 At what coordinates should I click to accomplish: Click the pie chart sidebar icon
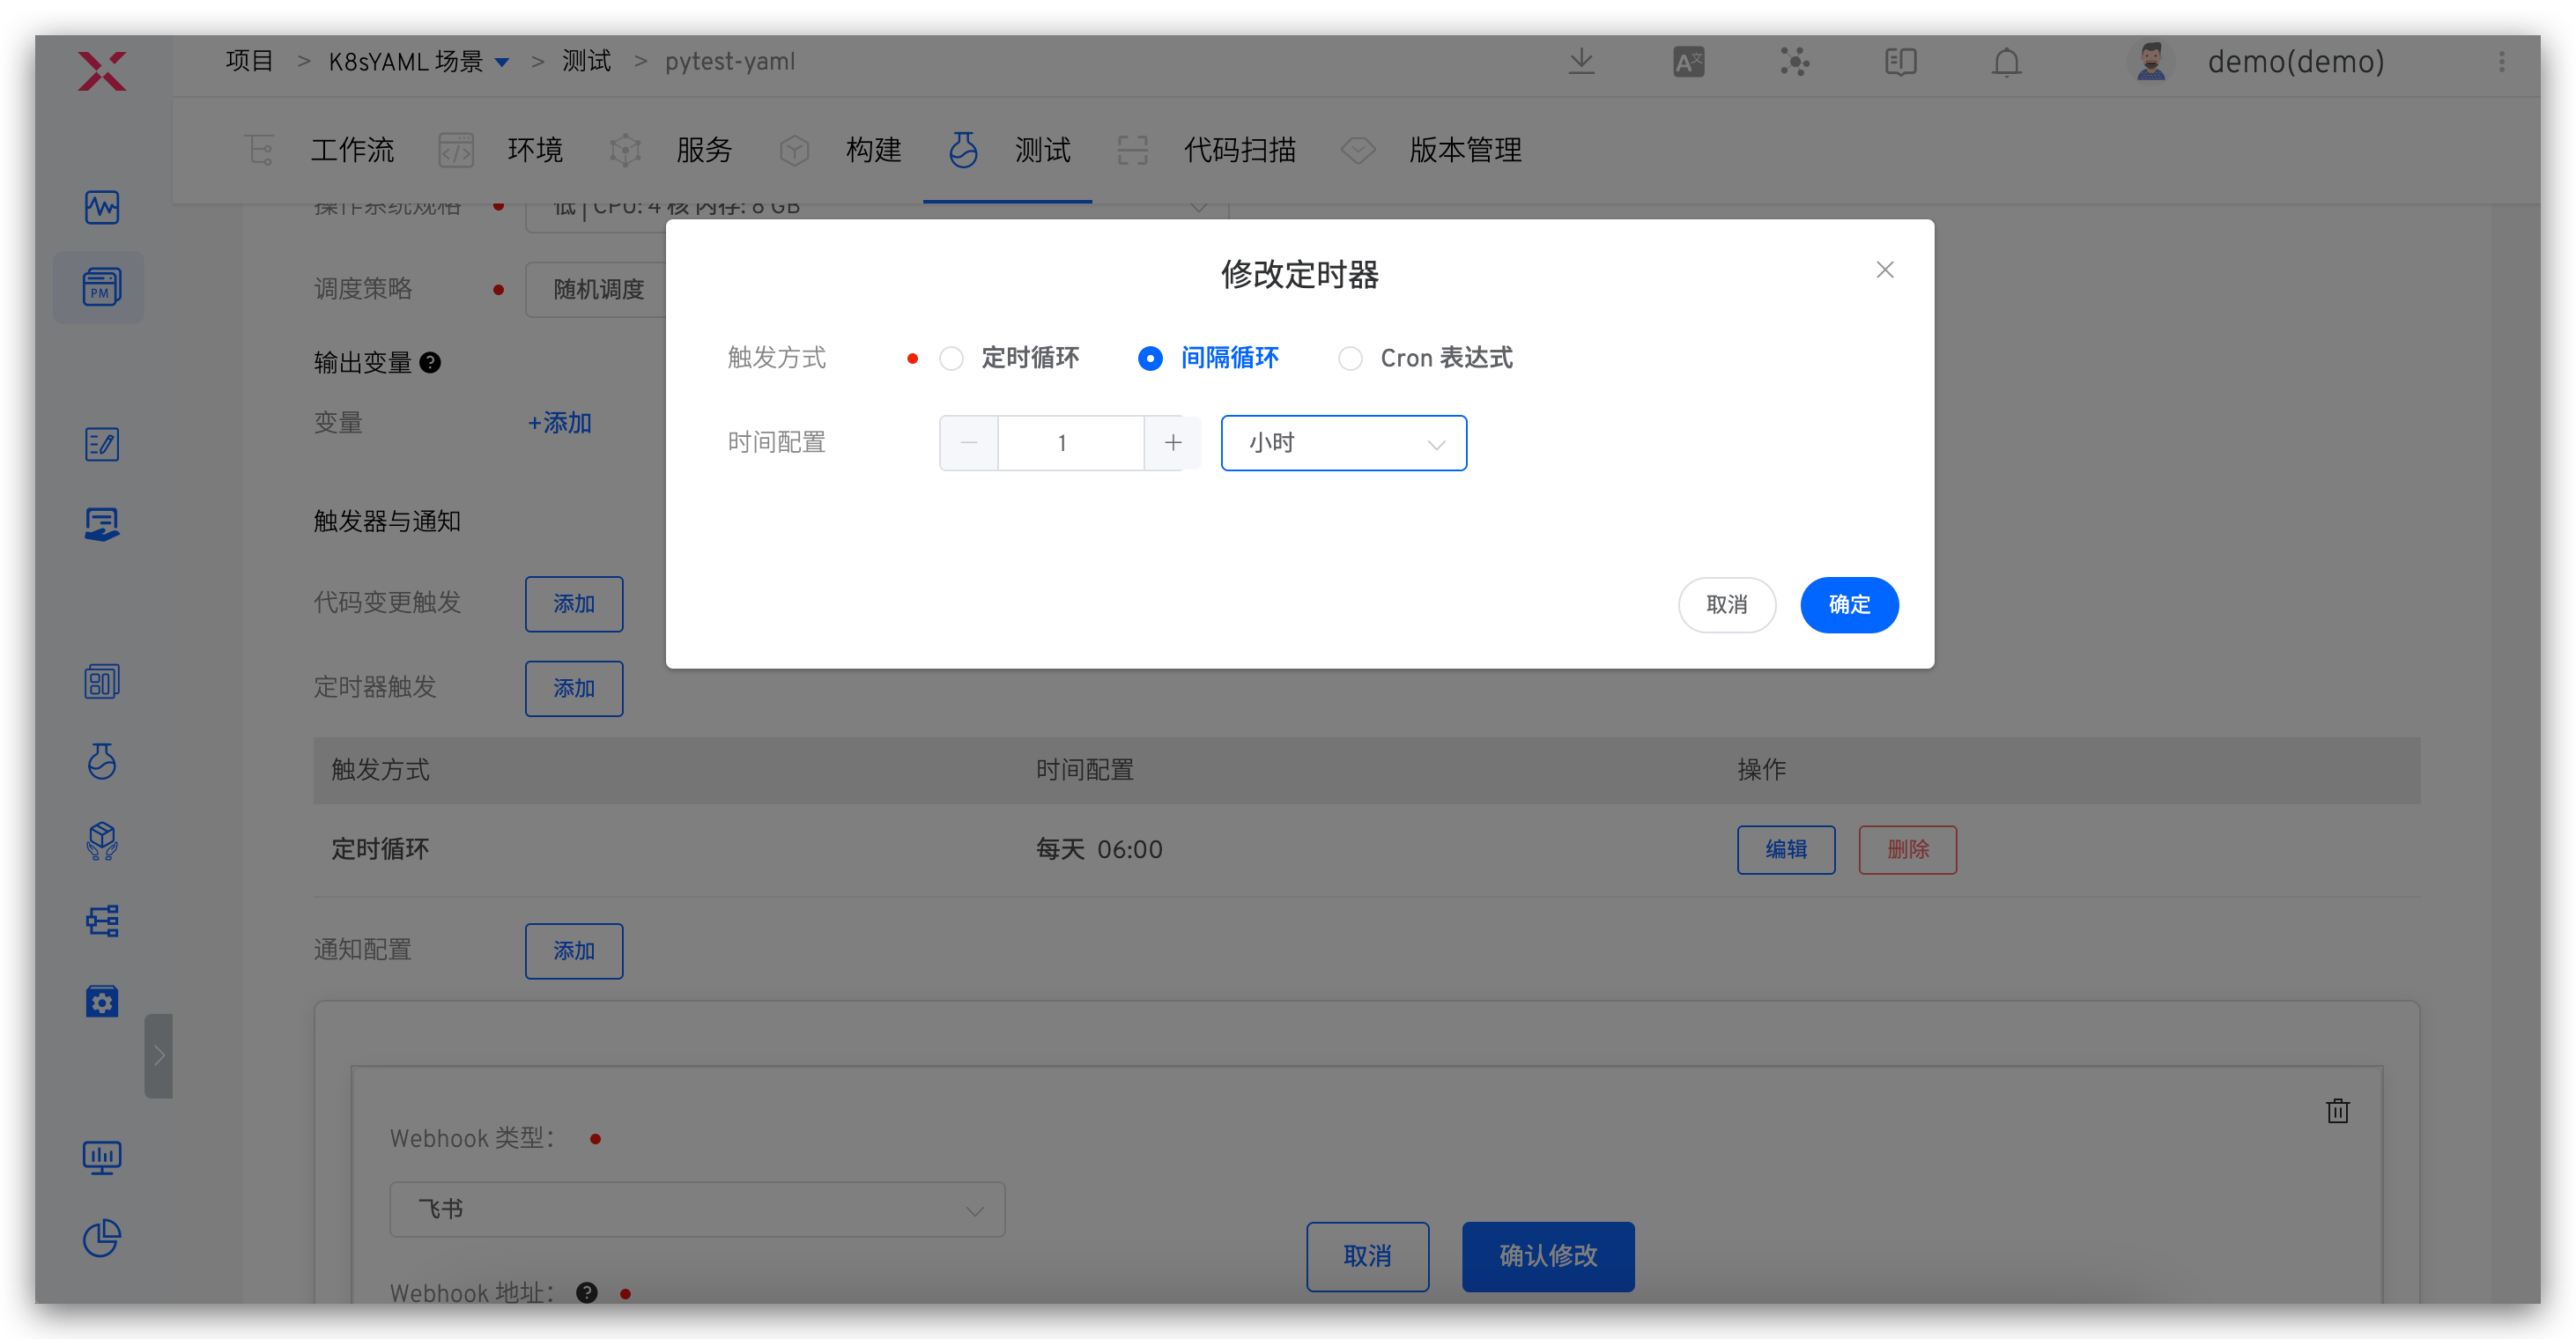pos(101,1238)
